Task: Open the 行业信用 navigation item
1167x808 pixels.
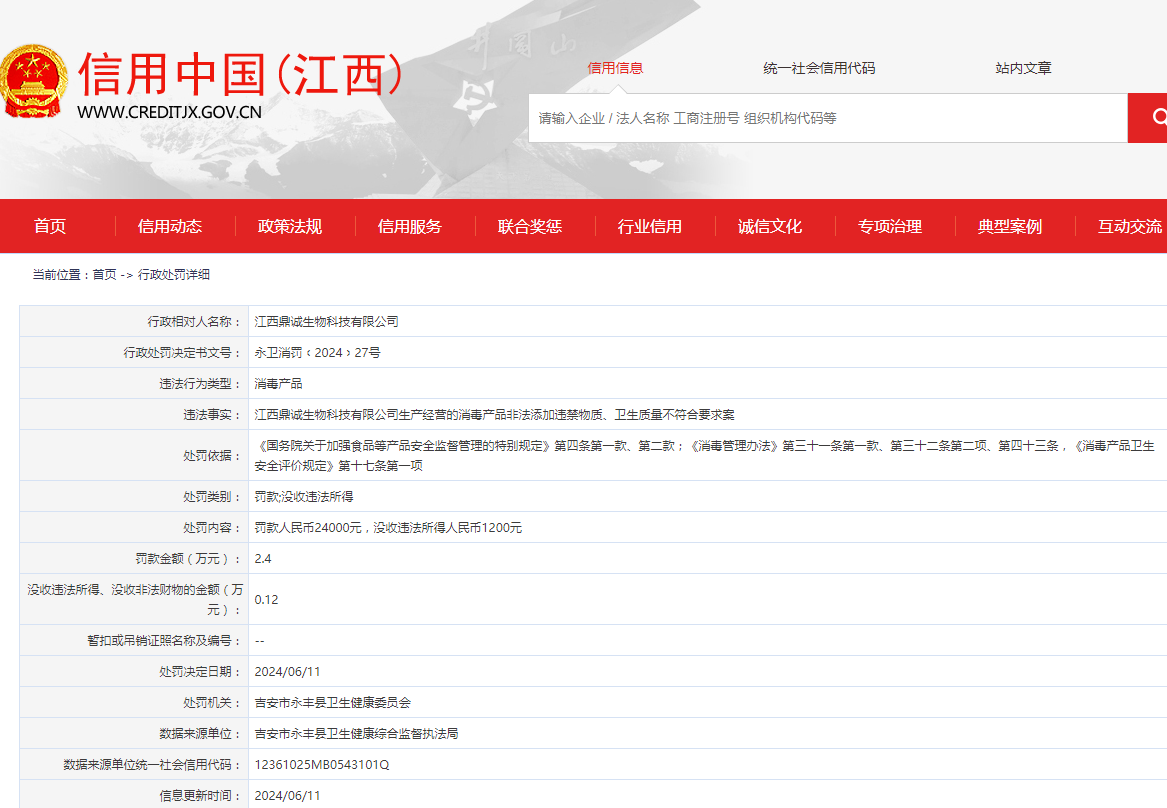Action: [650, 226]
